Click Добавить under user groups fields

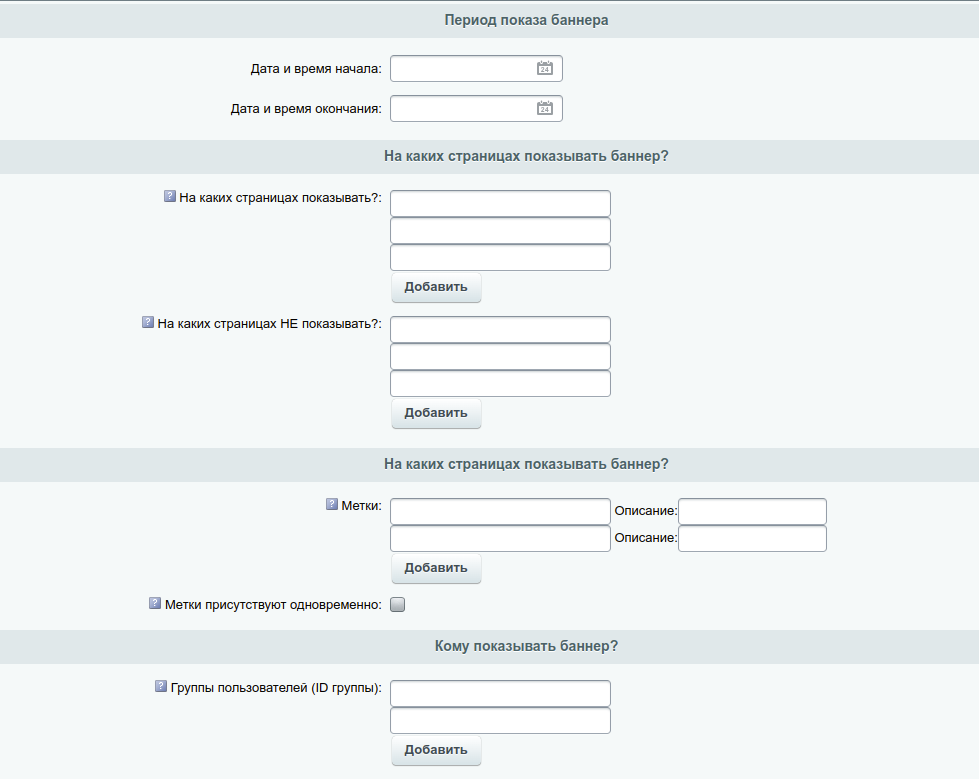pyautogui.click(x=436, y=750)
